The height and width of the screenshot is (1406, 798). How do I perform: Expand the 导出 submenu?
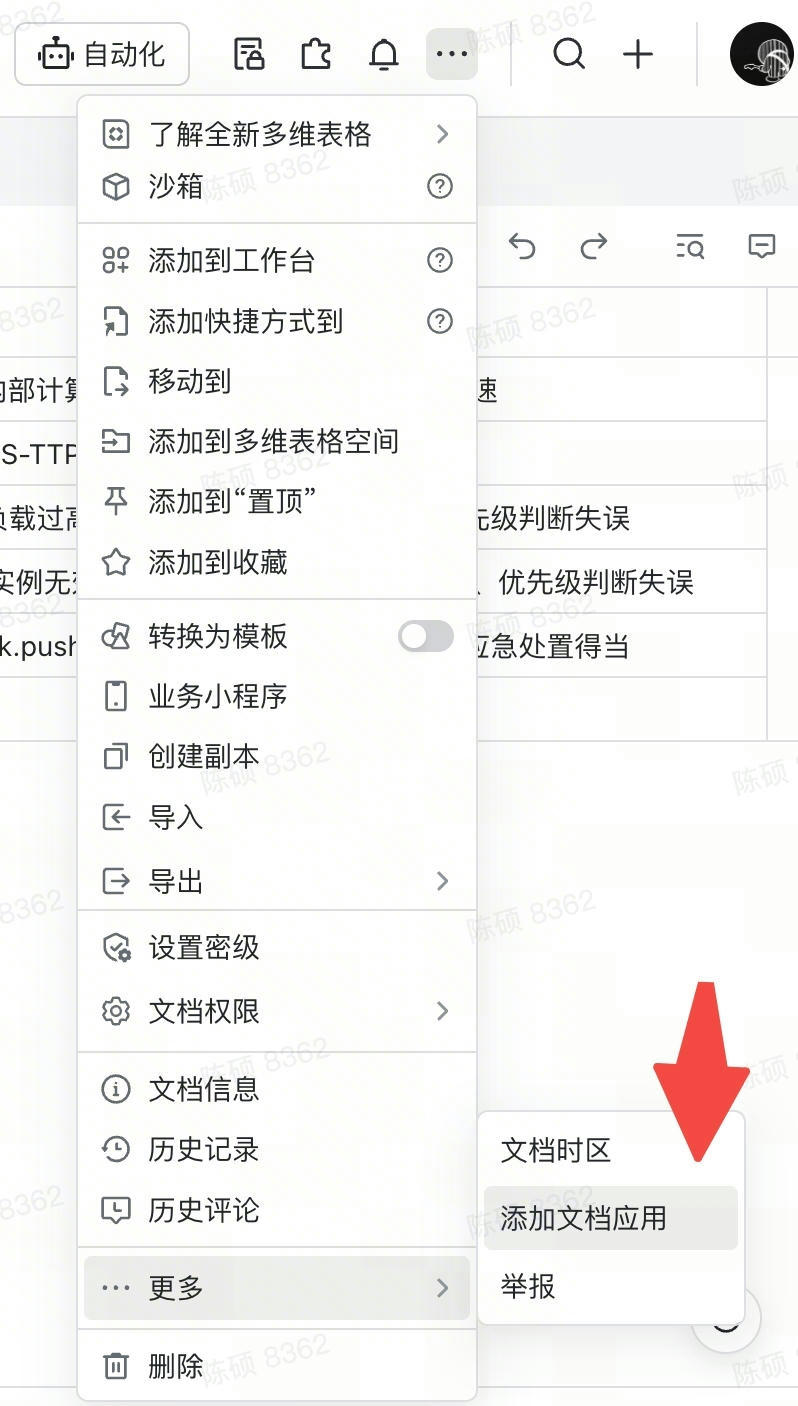tap(277, 881)
